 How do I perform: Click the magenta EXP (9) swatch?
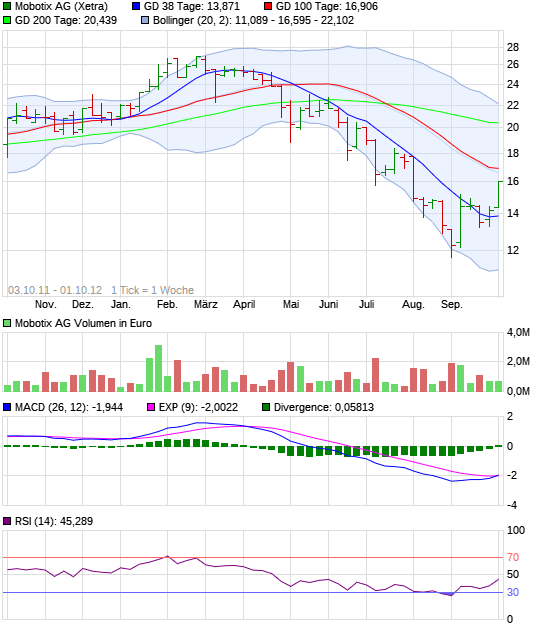tap(151, 408)
